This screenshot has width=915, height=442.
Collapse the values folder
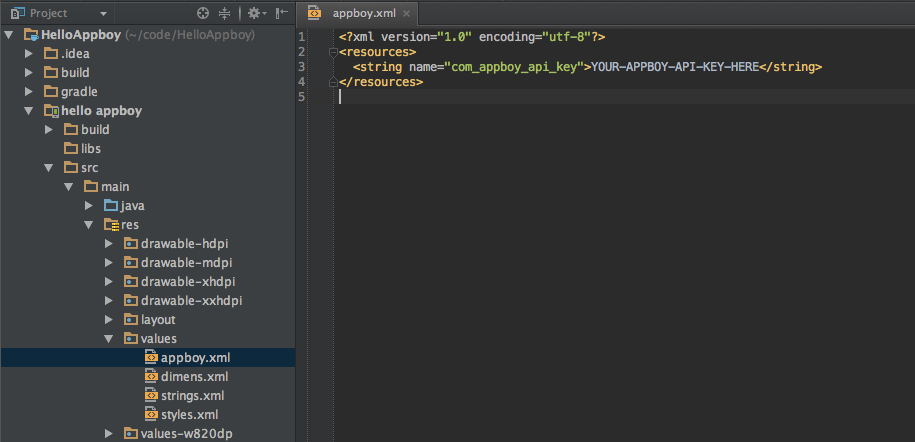tap(110, 339)
